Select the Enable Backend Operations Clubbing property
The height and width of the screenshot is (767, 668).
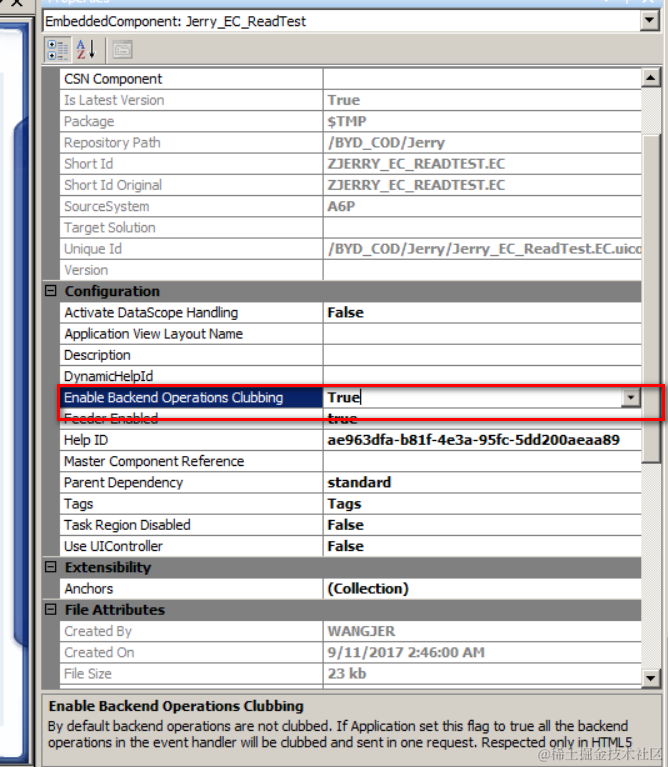coord(191,398)
